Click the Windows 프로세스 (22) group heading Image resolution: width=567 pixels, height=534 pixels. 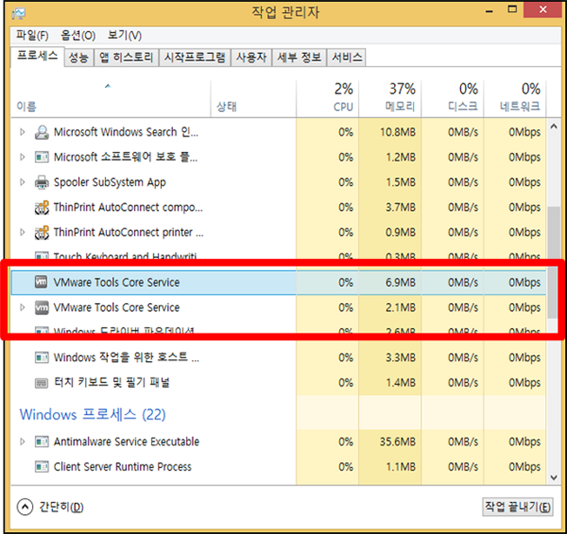tap(93, 414)
